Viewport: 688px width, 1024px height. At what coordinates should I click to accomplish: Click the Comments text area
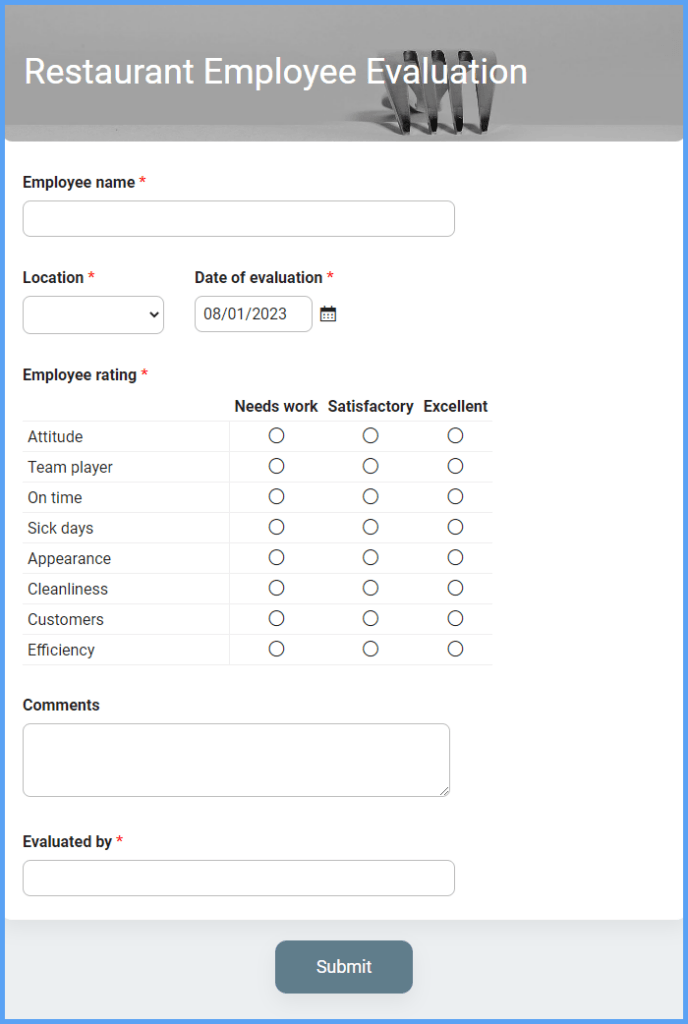click(236, 760)
